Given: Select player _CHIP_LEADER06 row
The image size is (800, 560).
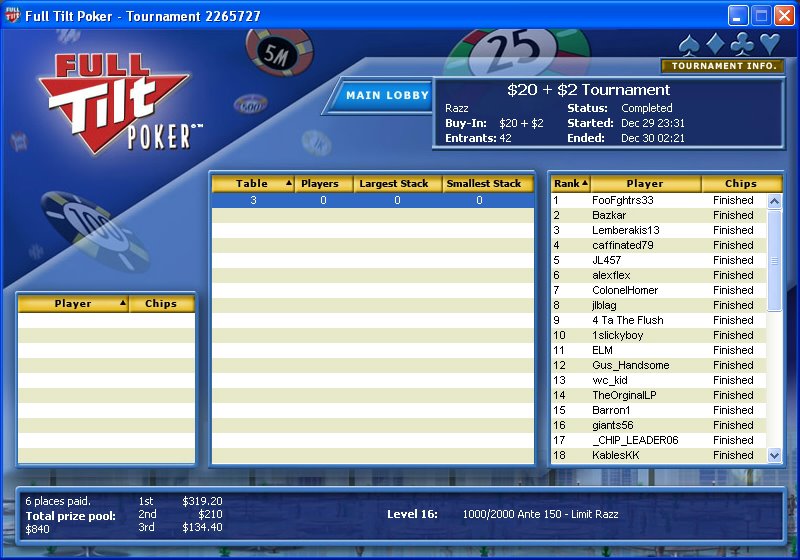Looking at the screenshot, I should point(659,440).
